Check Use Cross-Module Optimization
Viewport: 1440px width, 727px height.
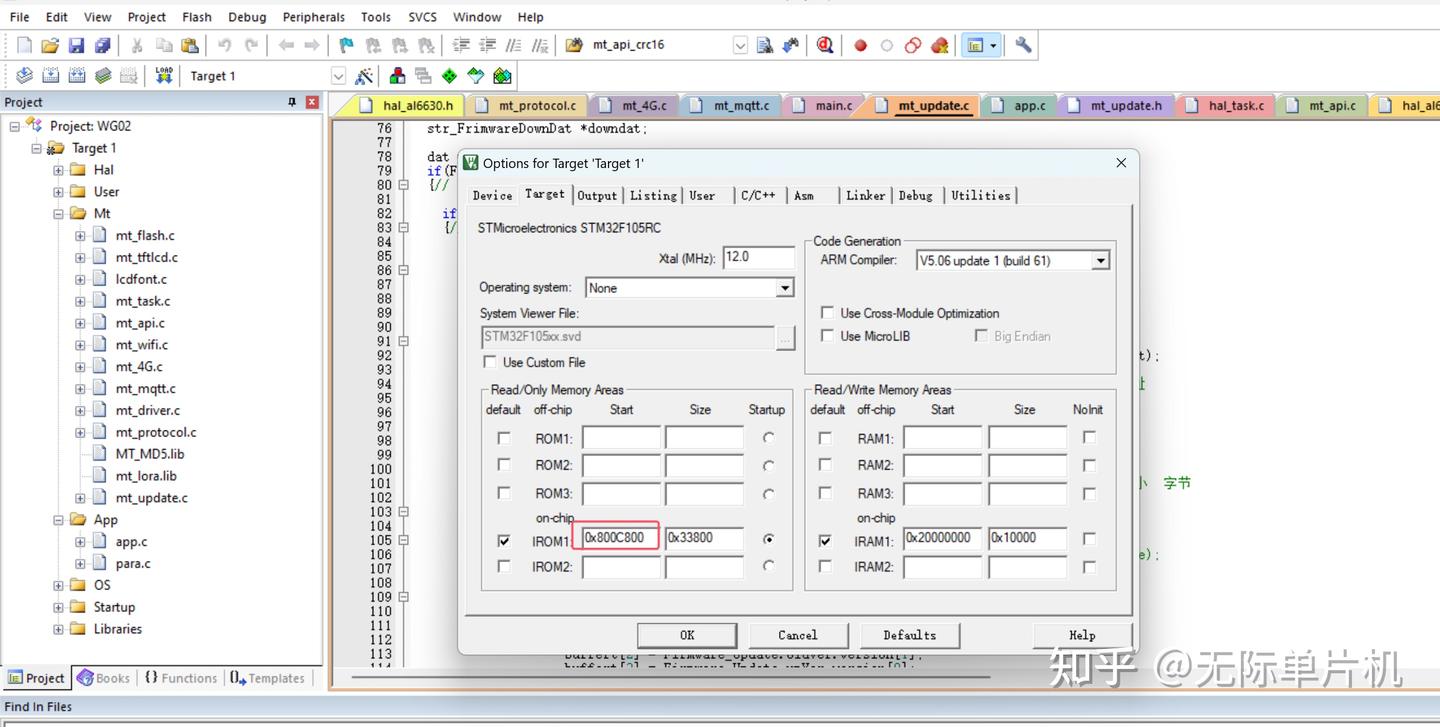pos(827,313)
